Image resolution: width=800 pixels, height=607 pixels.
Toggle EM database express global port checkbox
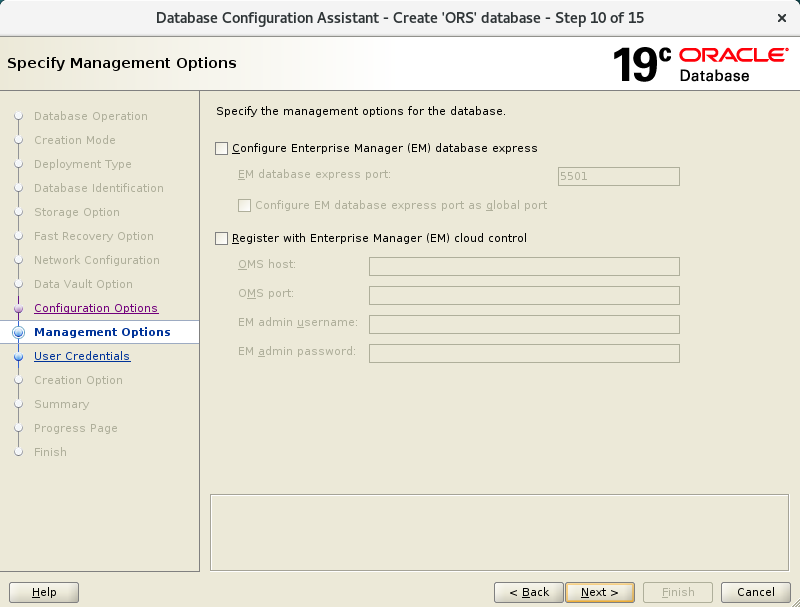pyautogui.click(x=244, y=205)
